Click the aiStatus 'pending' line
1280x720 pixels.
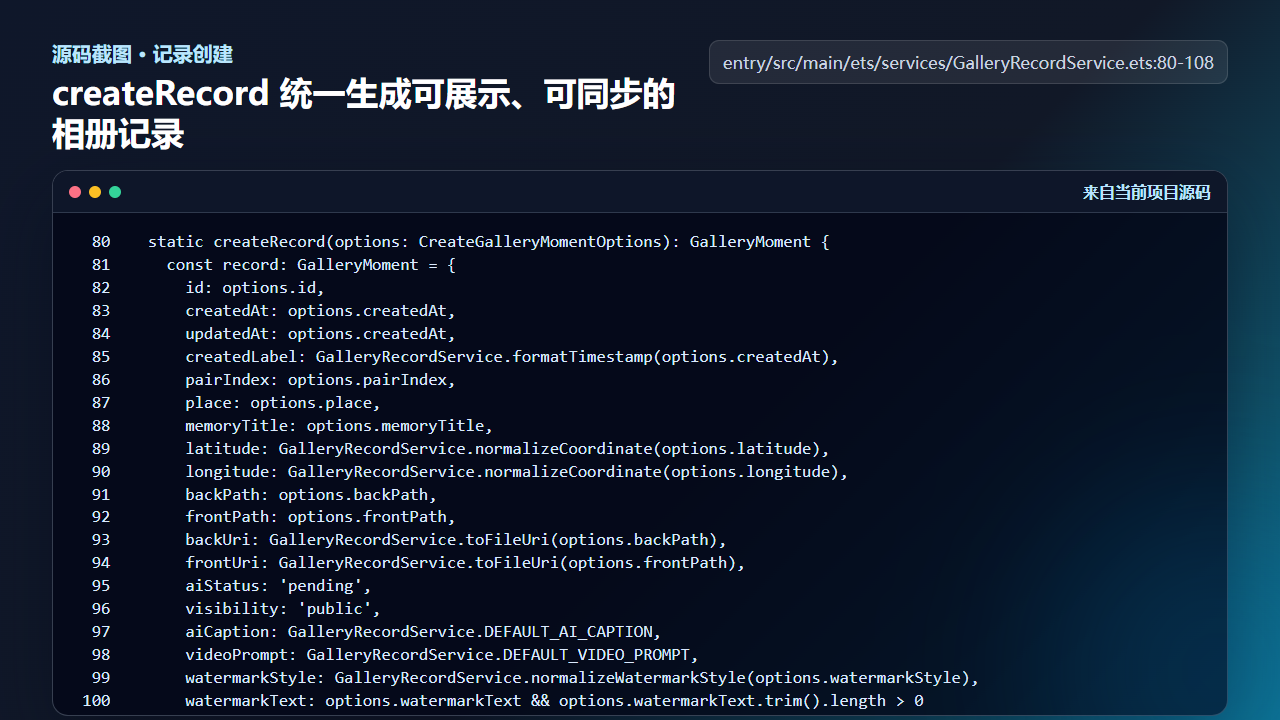(278, 587)
